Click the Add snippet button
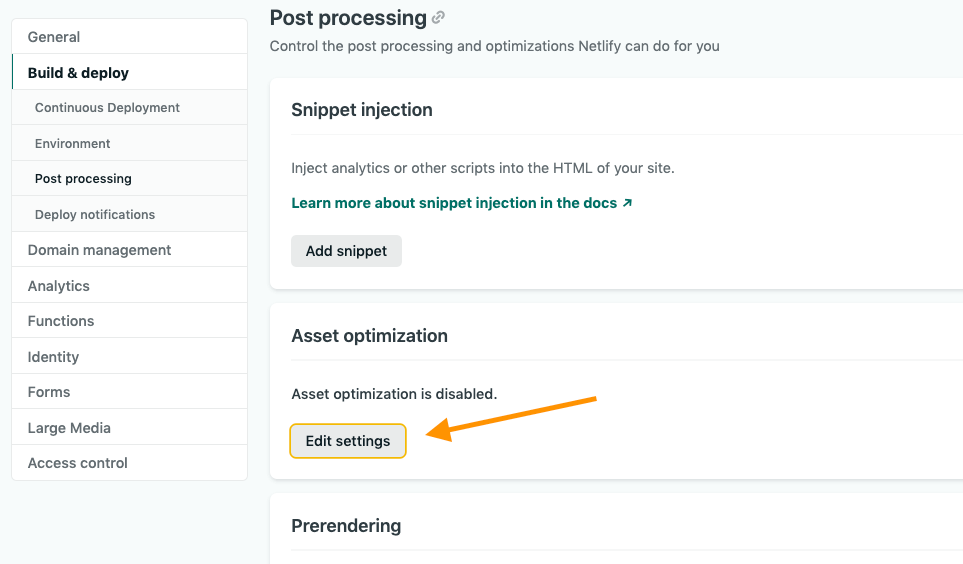This screenshot has height=564, width=963. 346,251
